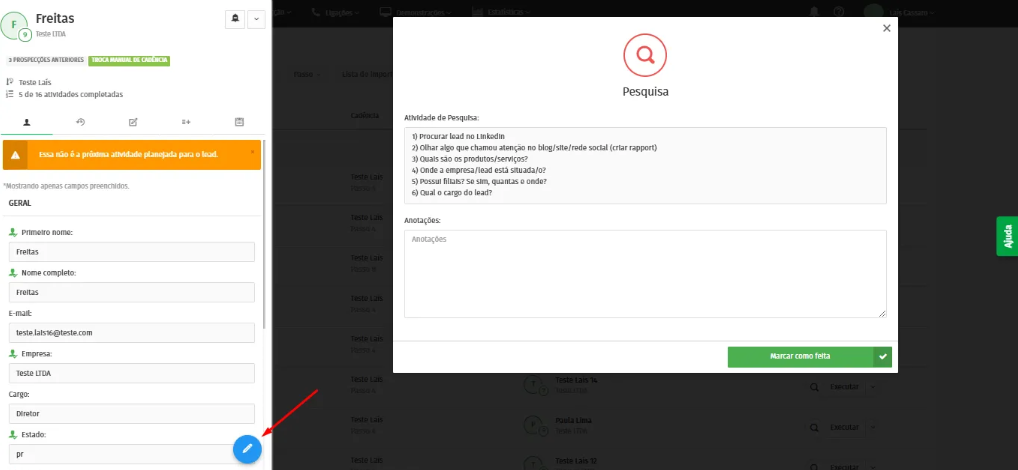Click lead name Teste Lais 12 in list
Image resolution: width=1018 pixels, height=470 pixels.
coord(576,460)
